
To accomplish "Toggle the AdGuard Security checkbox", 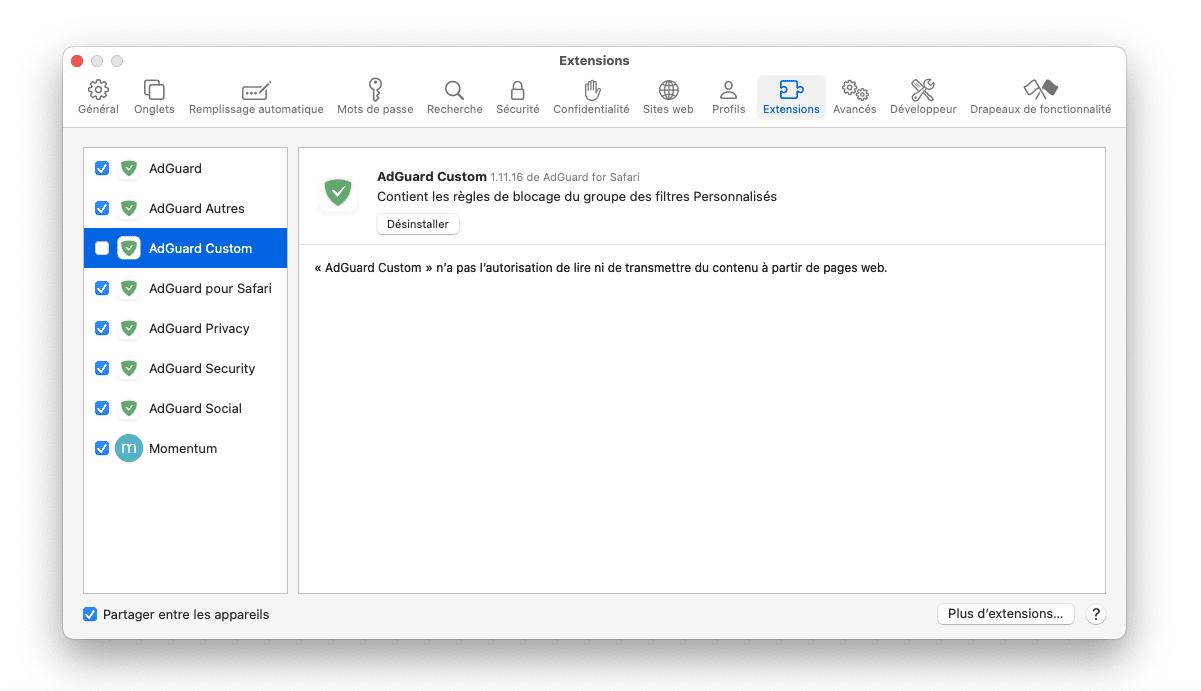I will click(x=102, y=368).
